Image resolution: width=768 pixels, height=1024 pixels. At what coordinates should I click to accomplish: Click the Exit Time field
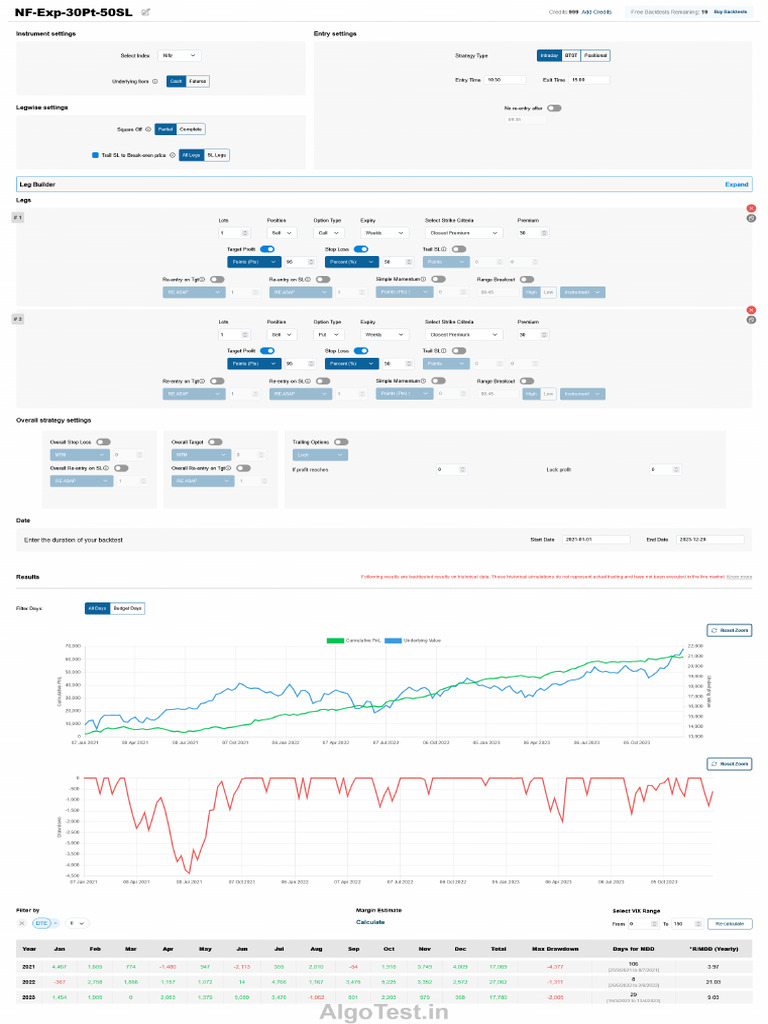(590, 80)
